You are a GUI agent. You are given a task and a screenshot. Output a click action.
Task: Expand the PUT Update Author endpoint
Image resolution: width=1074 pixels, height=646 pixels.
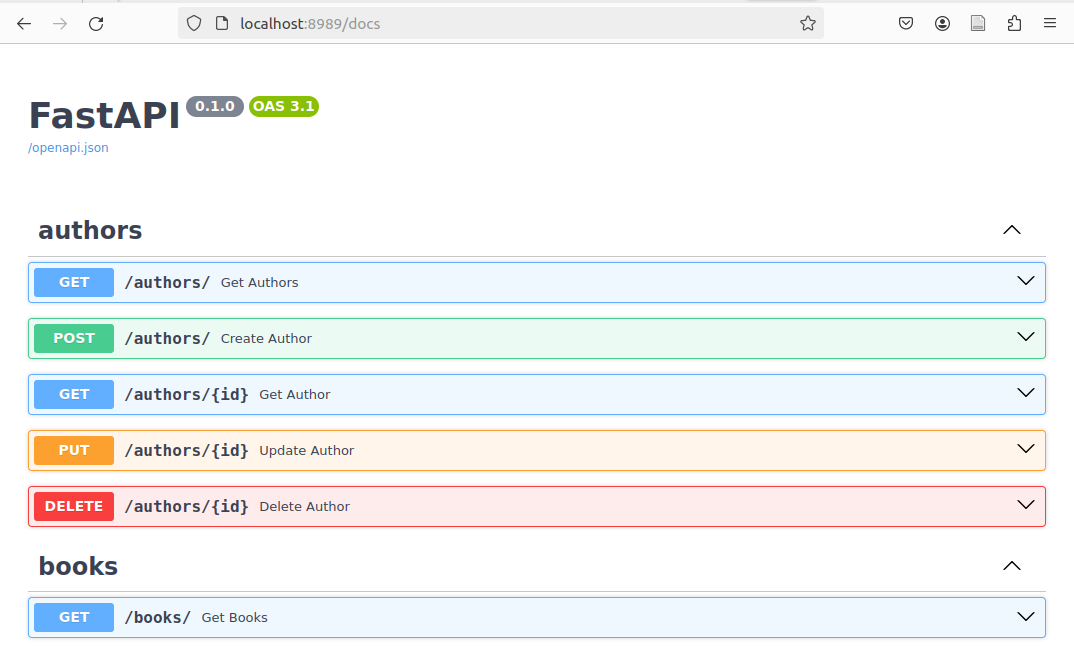click(1025, 449)
